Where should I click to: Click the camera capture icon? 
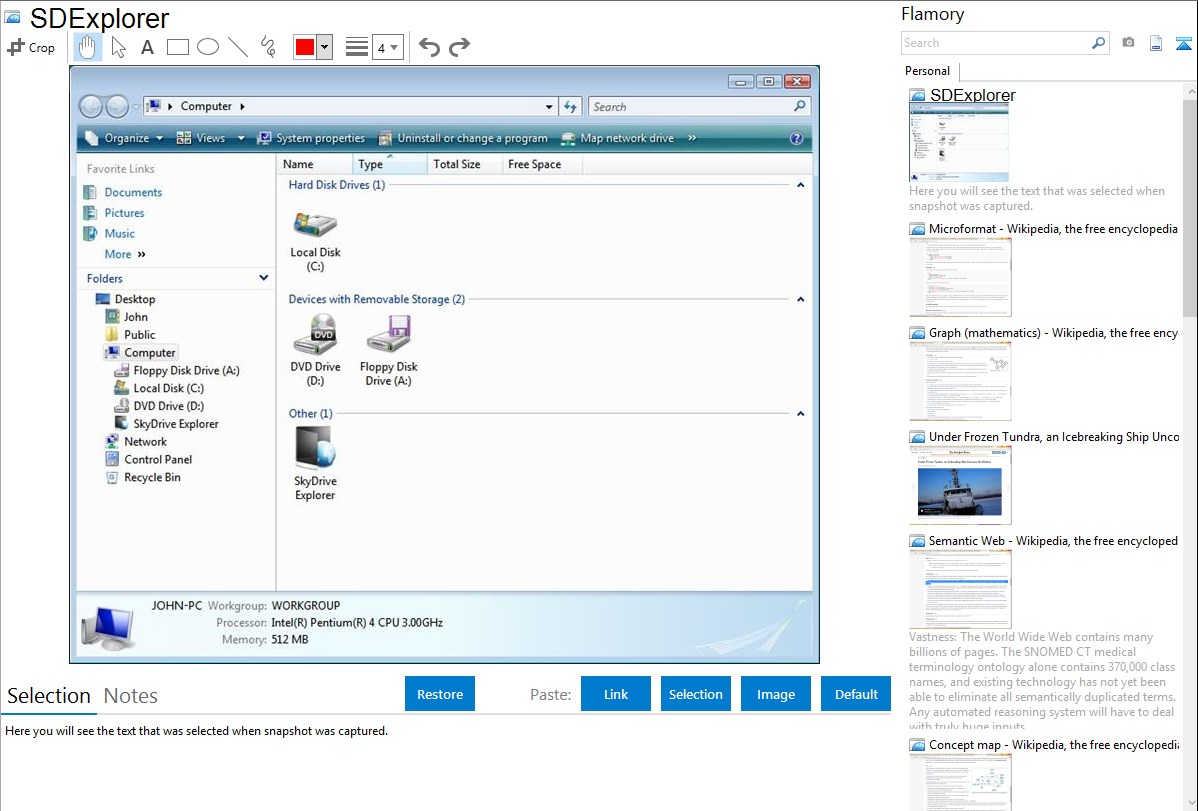point(1128,43)
